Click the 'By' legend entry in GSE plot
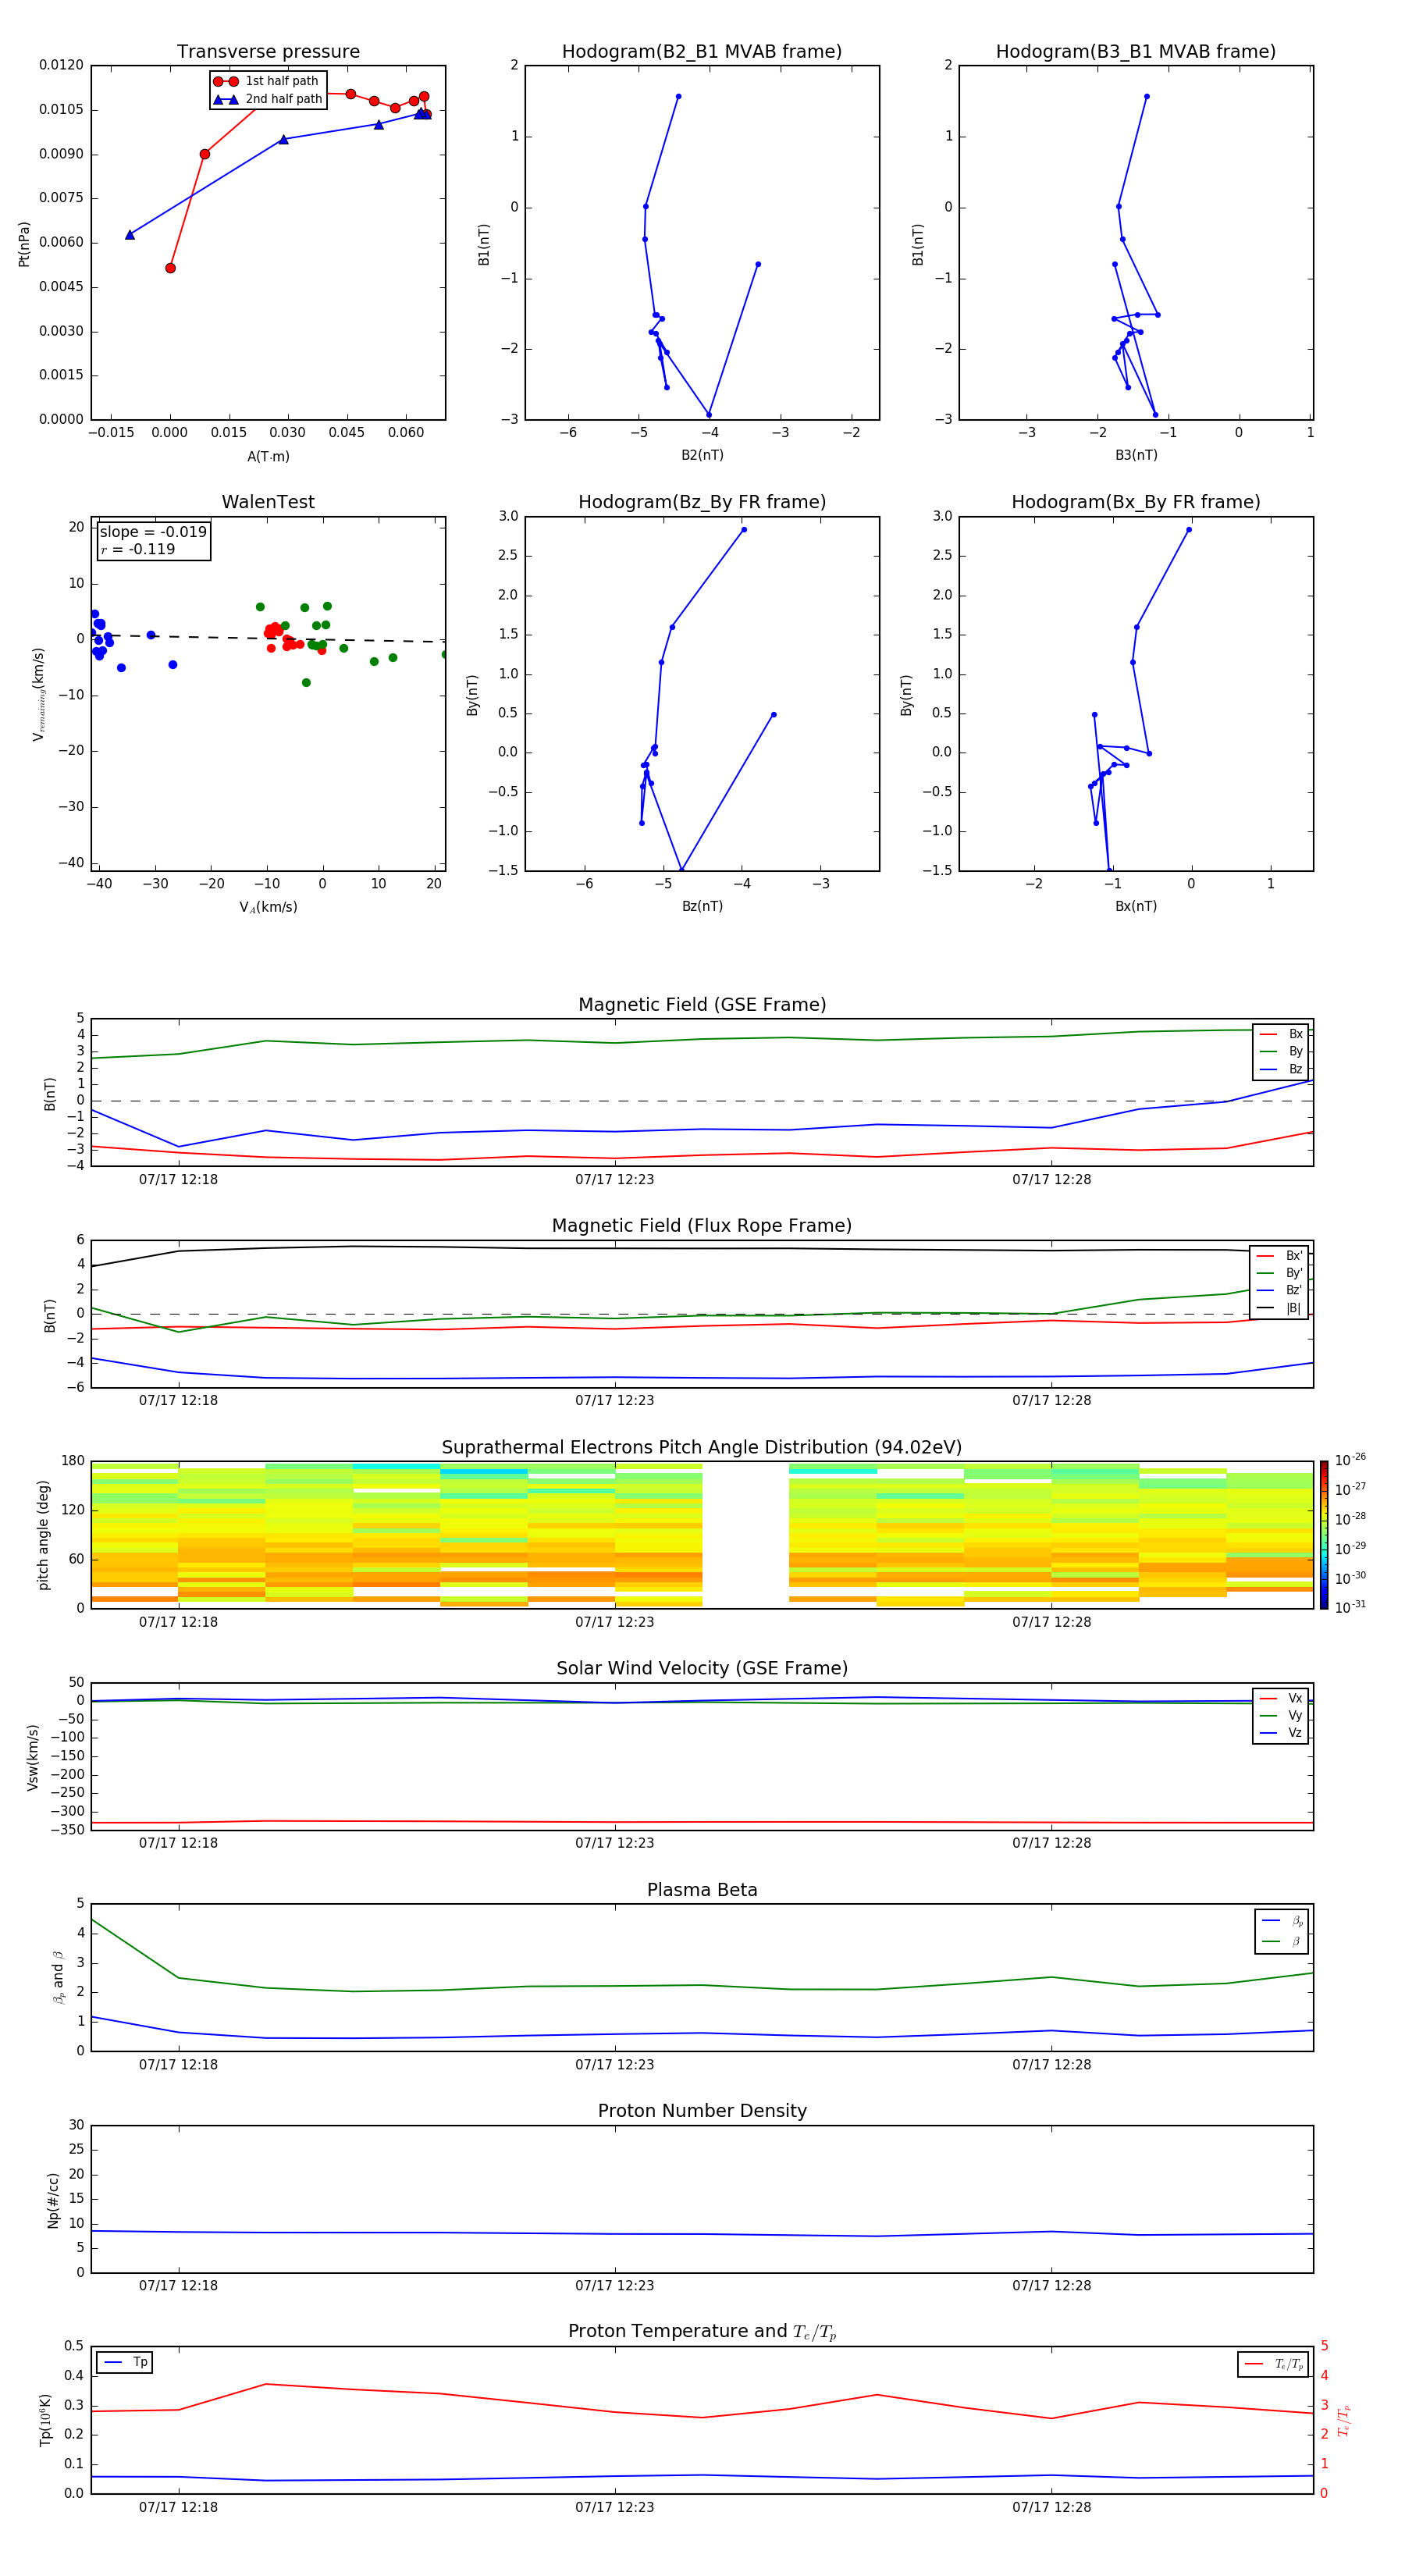 point(1281,1051)
